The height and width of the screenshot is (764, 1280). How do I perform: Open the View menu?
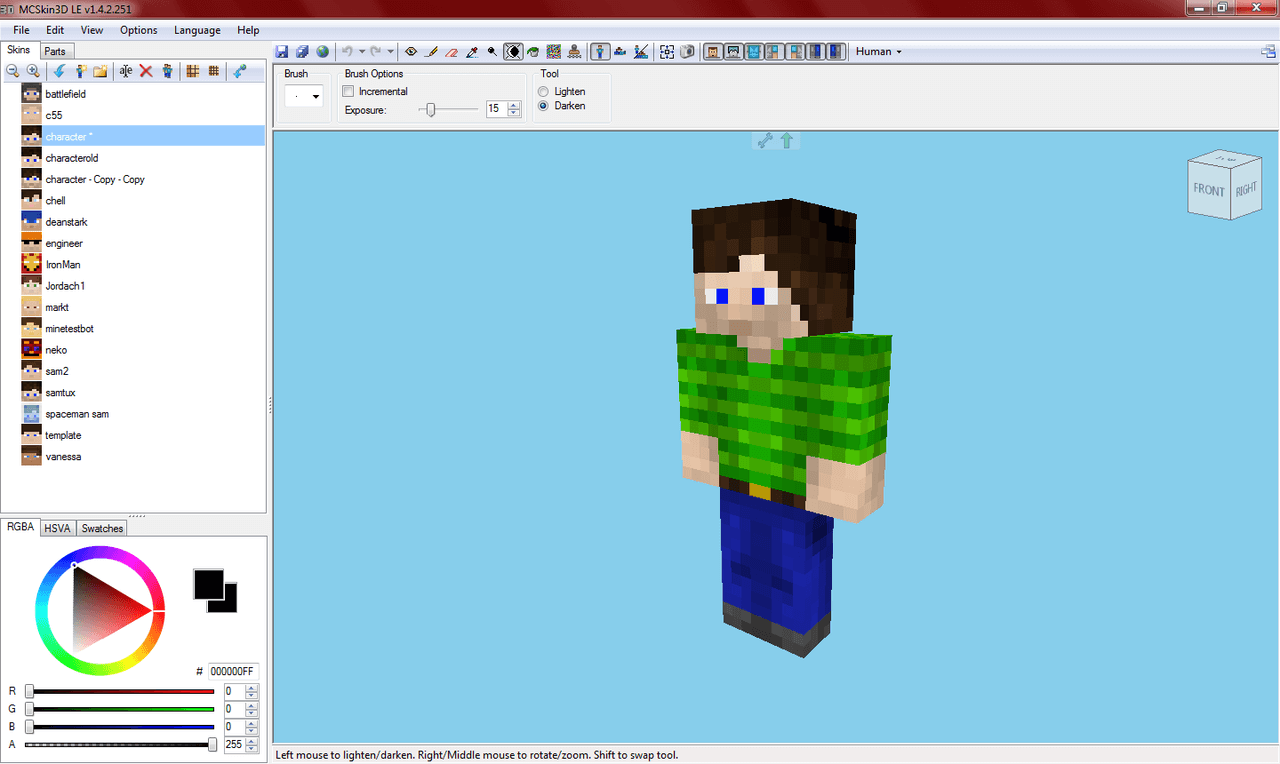tap(92, 30)
